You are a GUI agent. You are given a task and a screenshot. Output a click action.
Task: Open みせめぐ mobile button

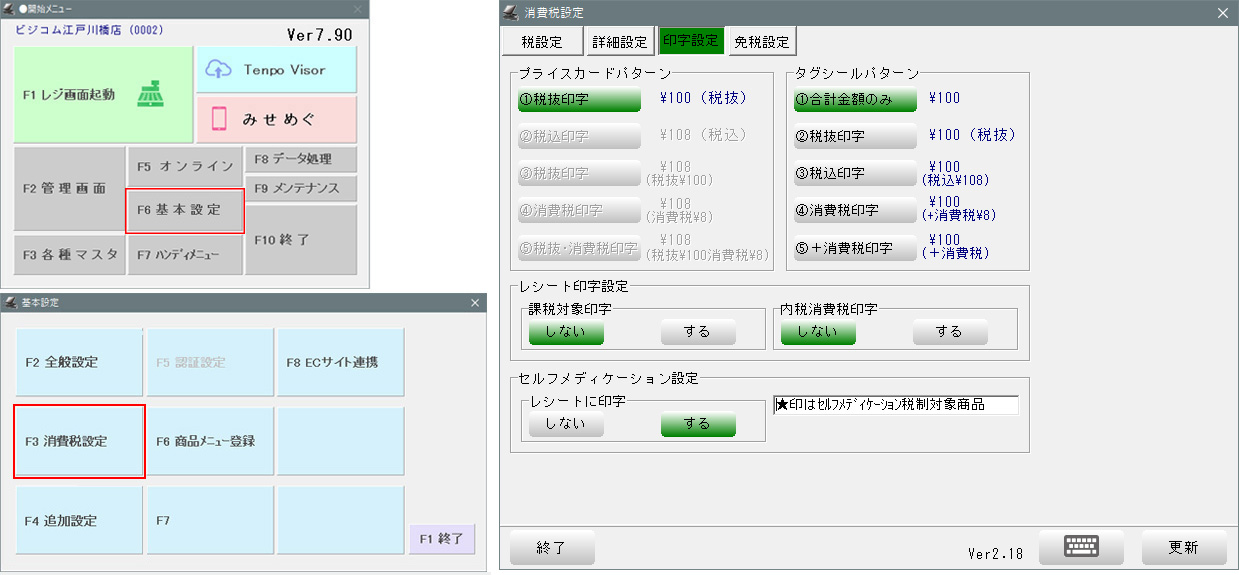point(276,119)
